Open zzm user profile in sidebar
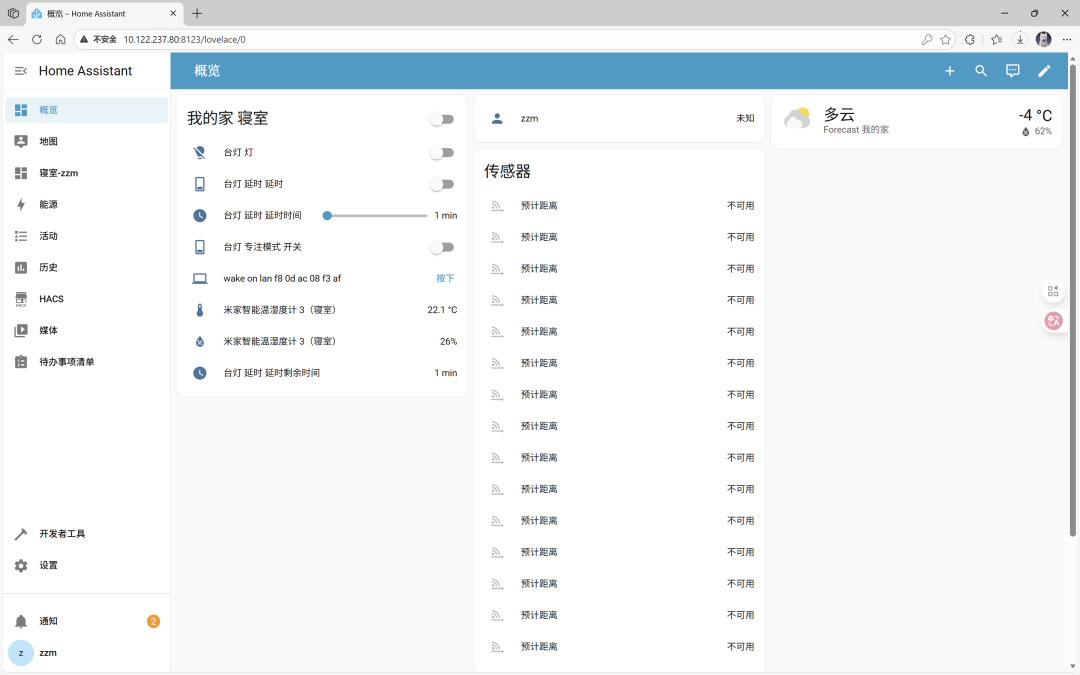 (86, 653)
